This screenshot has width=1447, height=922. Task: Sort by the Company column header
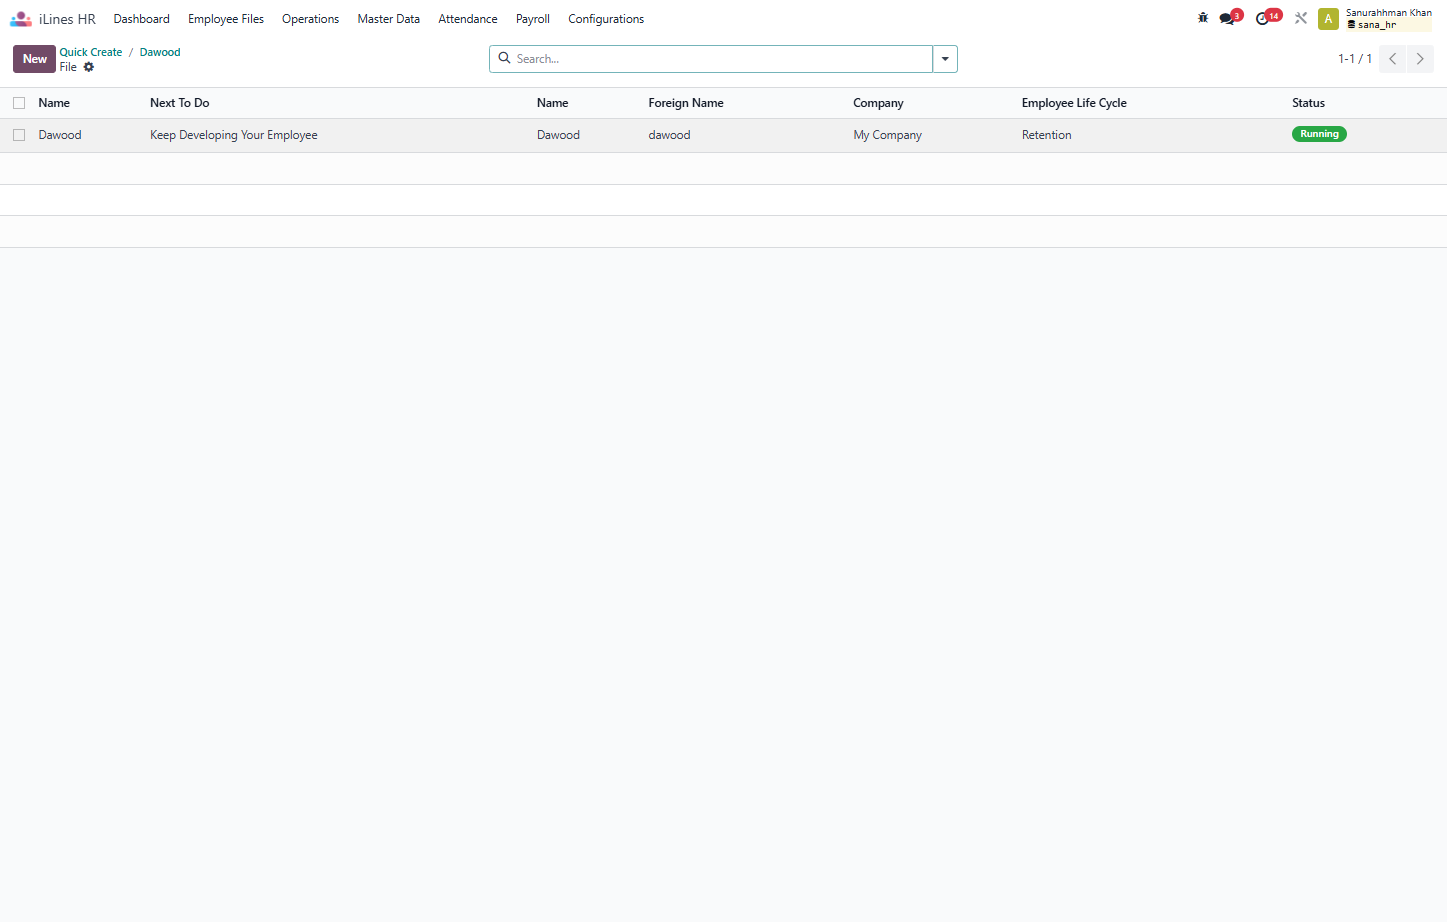pos(878,103)
